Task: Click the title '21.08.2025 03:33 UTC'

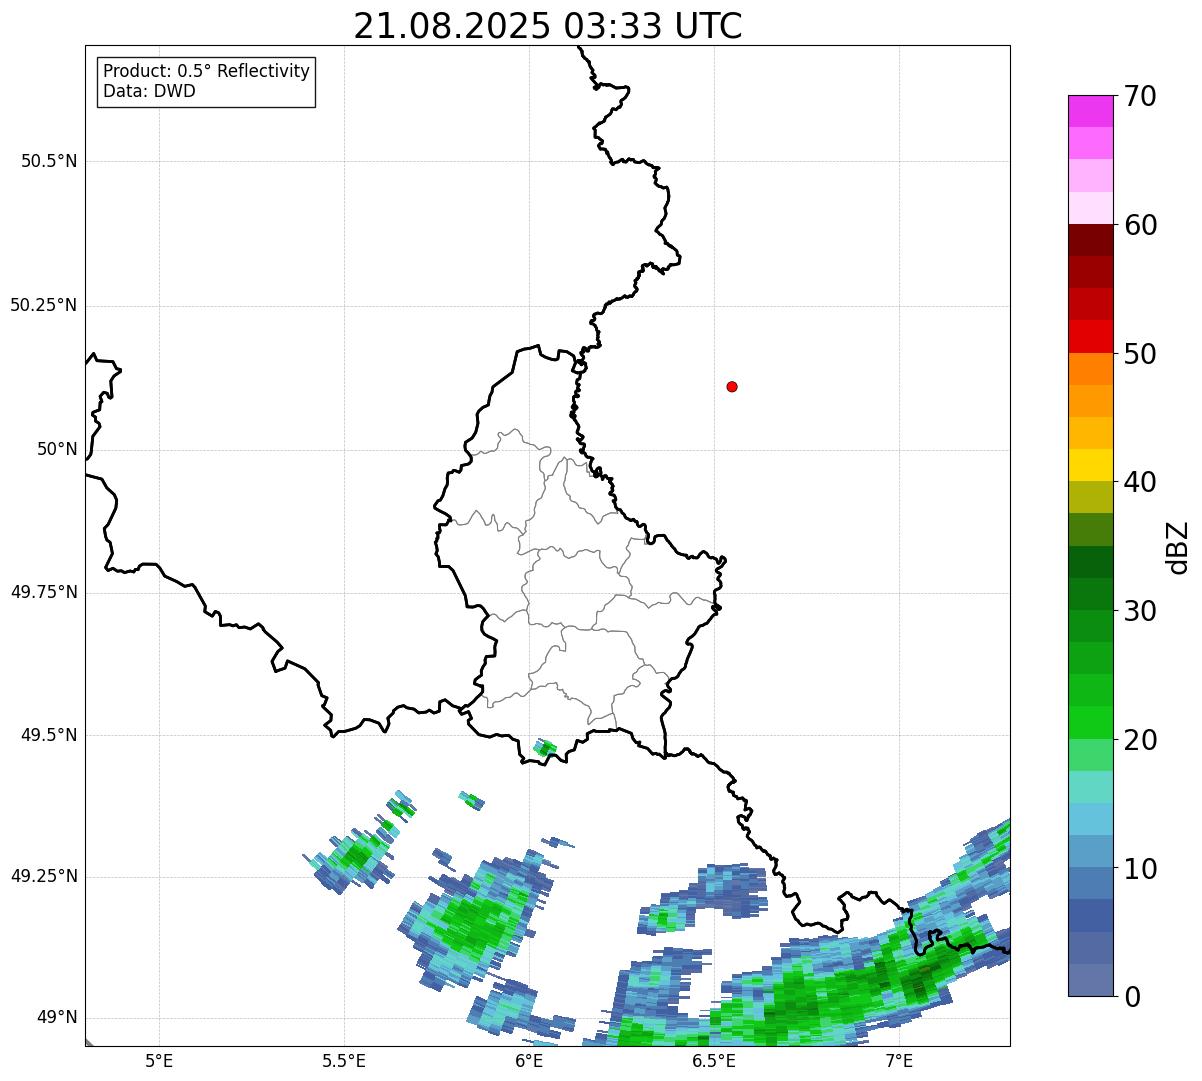Action: coord(548,26)
